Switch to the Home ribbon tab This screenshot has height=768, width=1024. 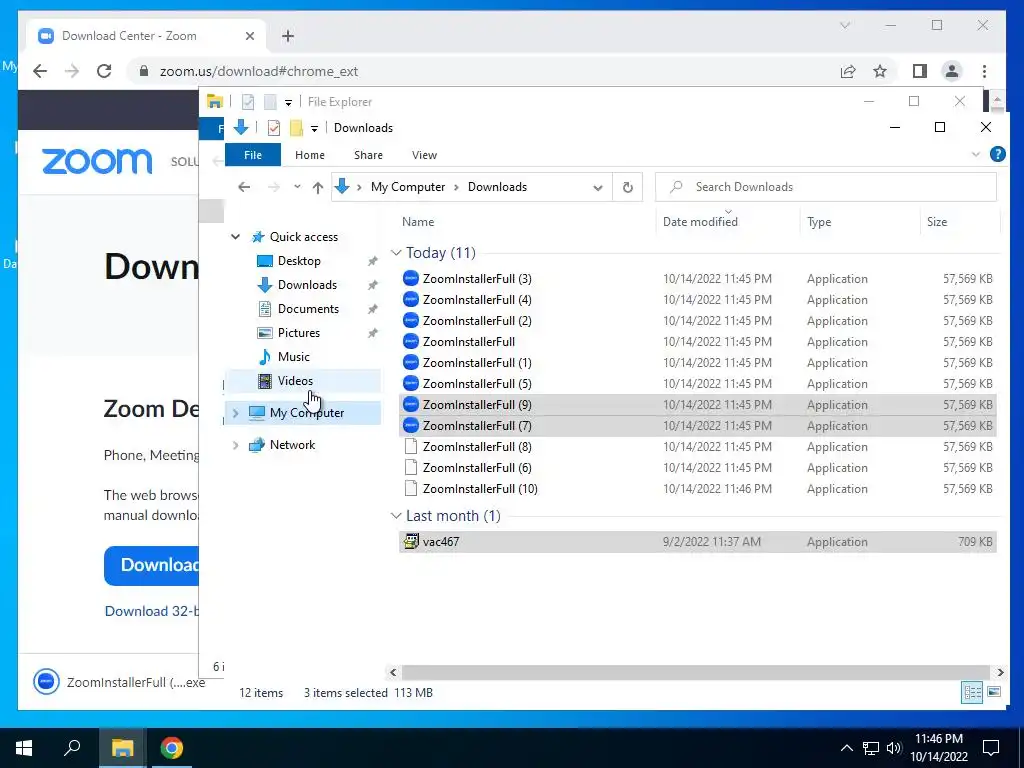[310, 155]
